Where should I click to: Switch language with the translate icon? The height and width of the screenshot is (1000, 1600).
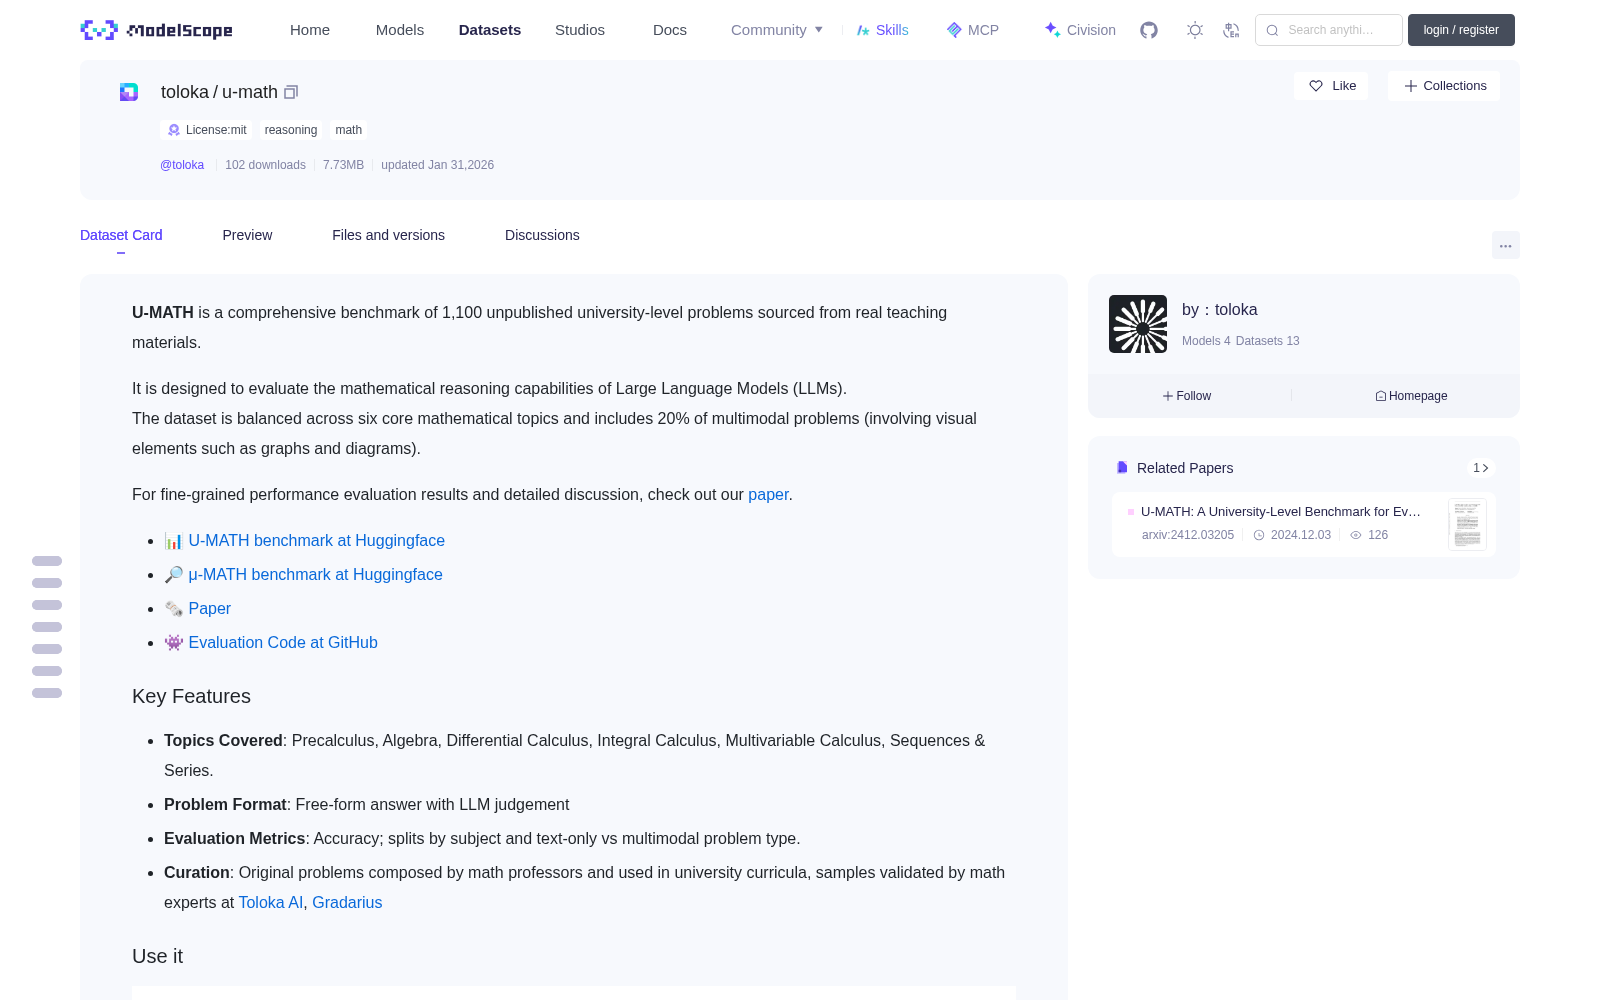click(1232, 30)
